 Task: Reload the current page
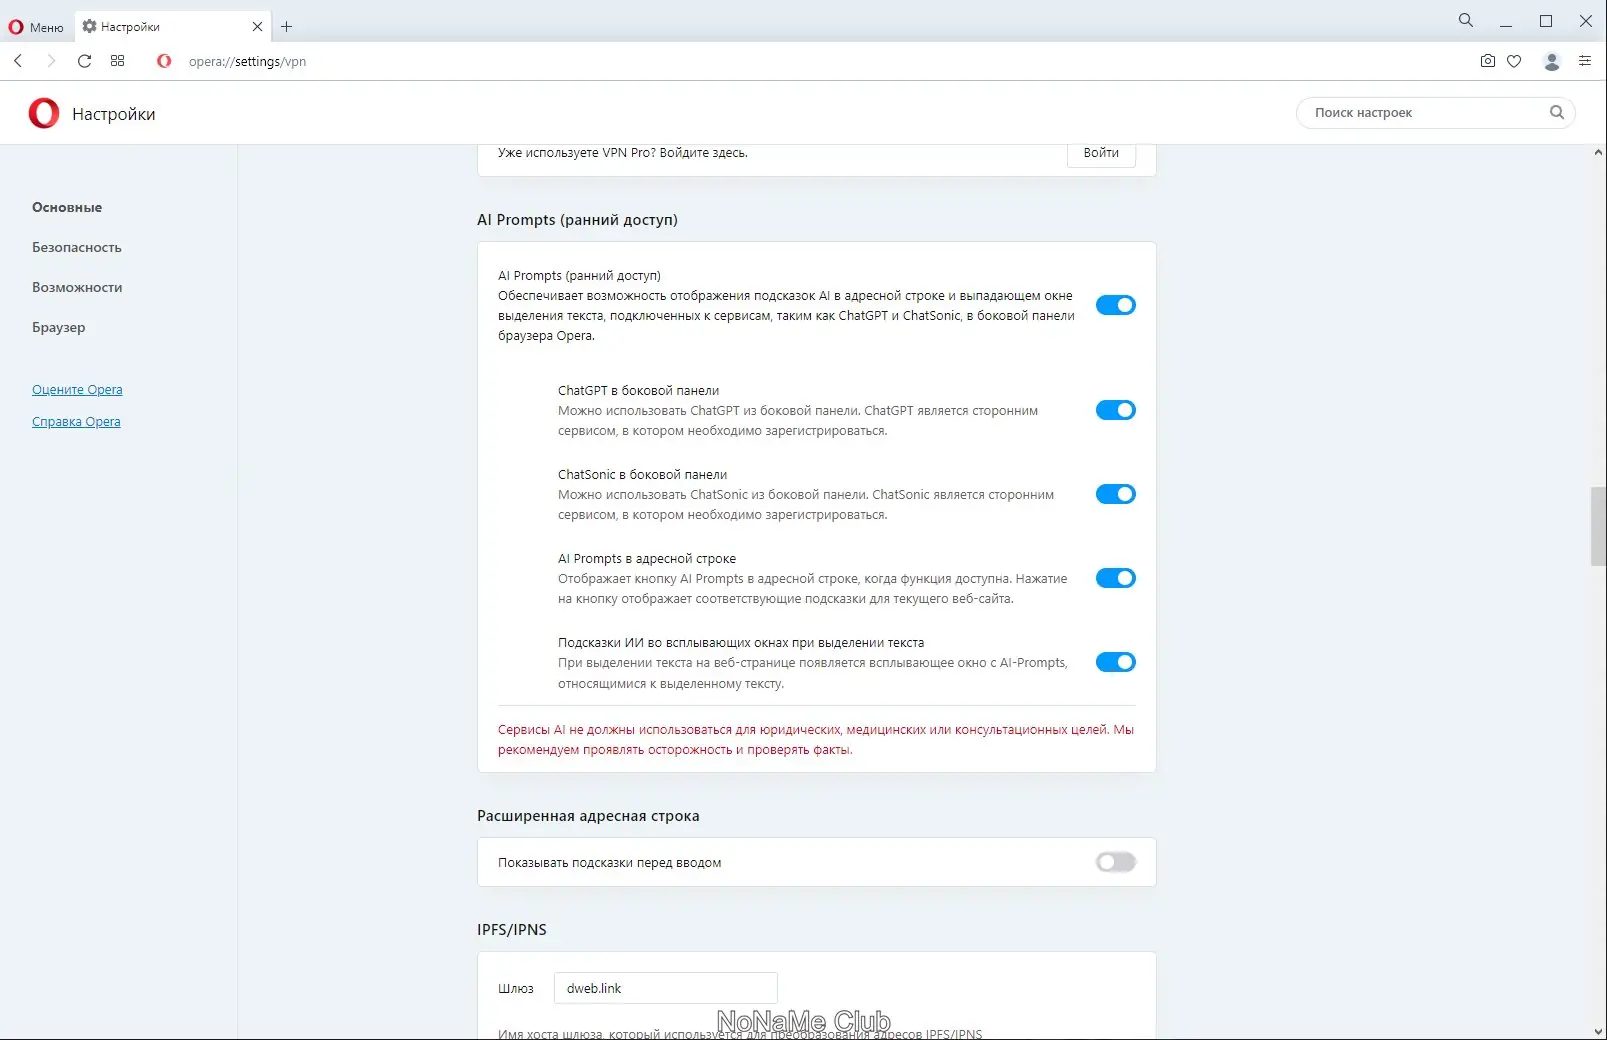(x=84, y=61)
